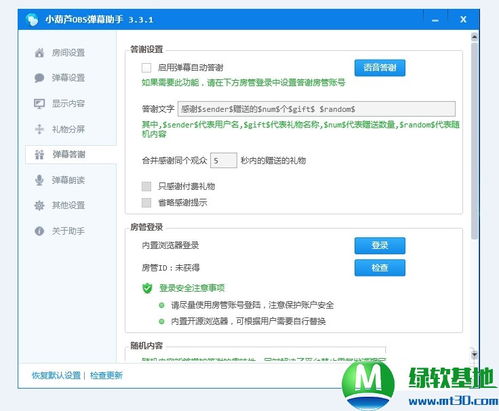Click the 内置浏览器登录 label
The height and width of the screenshot is (411, 499).
tap(170, 245)
